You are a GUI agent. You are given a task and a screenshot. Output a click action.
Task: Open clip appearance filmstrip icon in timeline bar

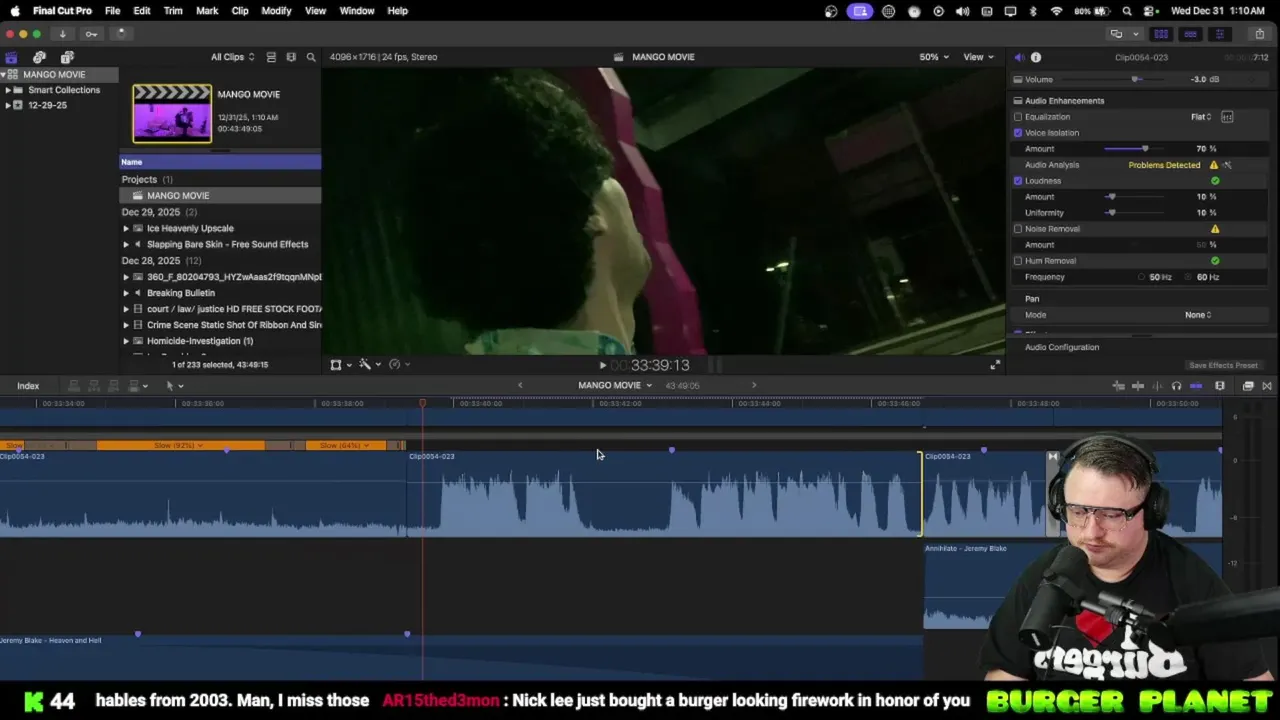1220,386
